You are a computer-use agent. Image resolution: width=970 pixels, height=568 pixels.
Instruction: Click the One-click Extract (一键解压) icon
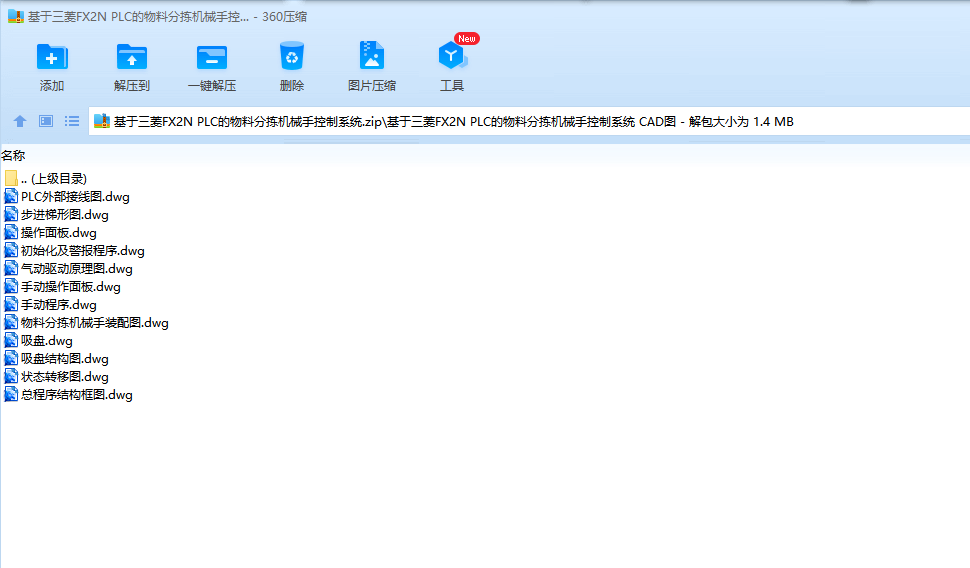[x=212, y=58]
